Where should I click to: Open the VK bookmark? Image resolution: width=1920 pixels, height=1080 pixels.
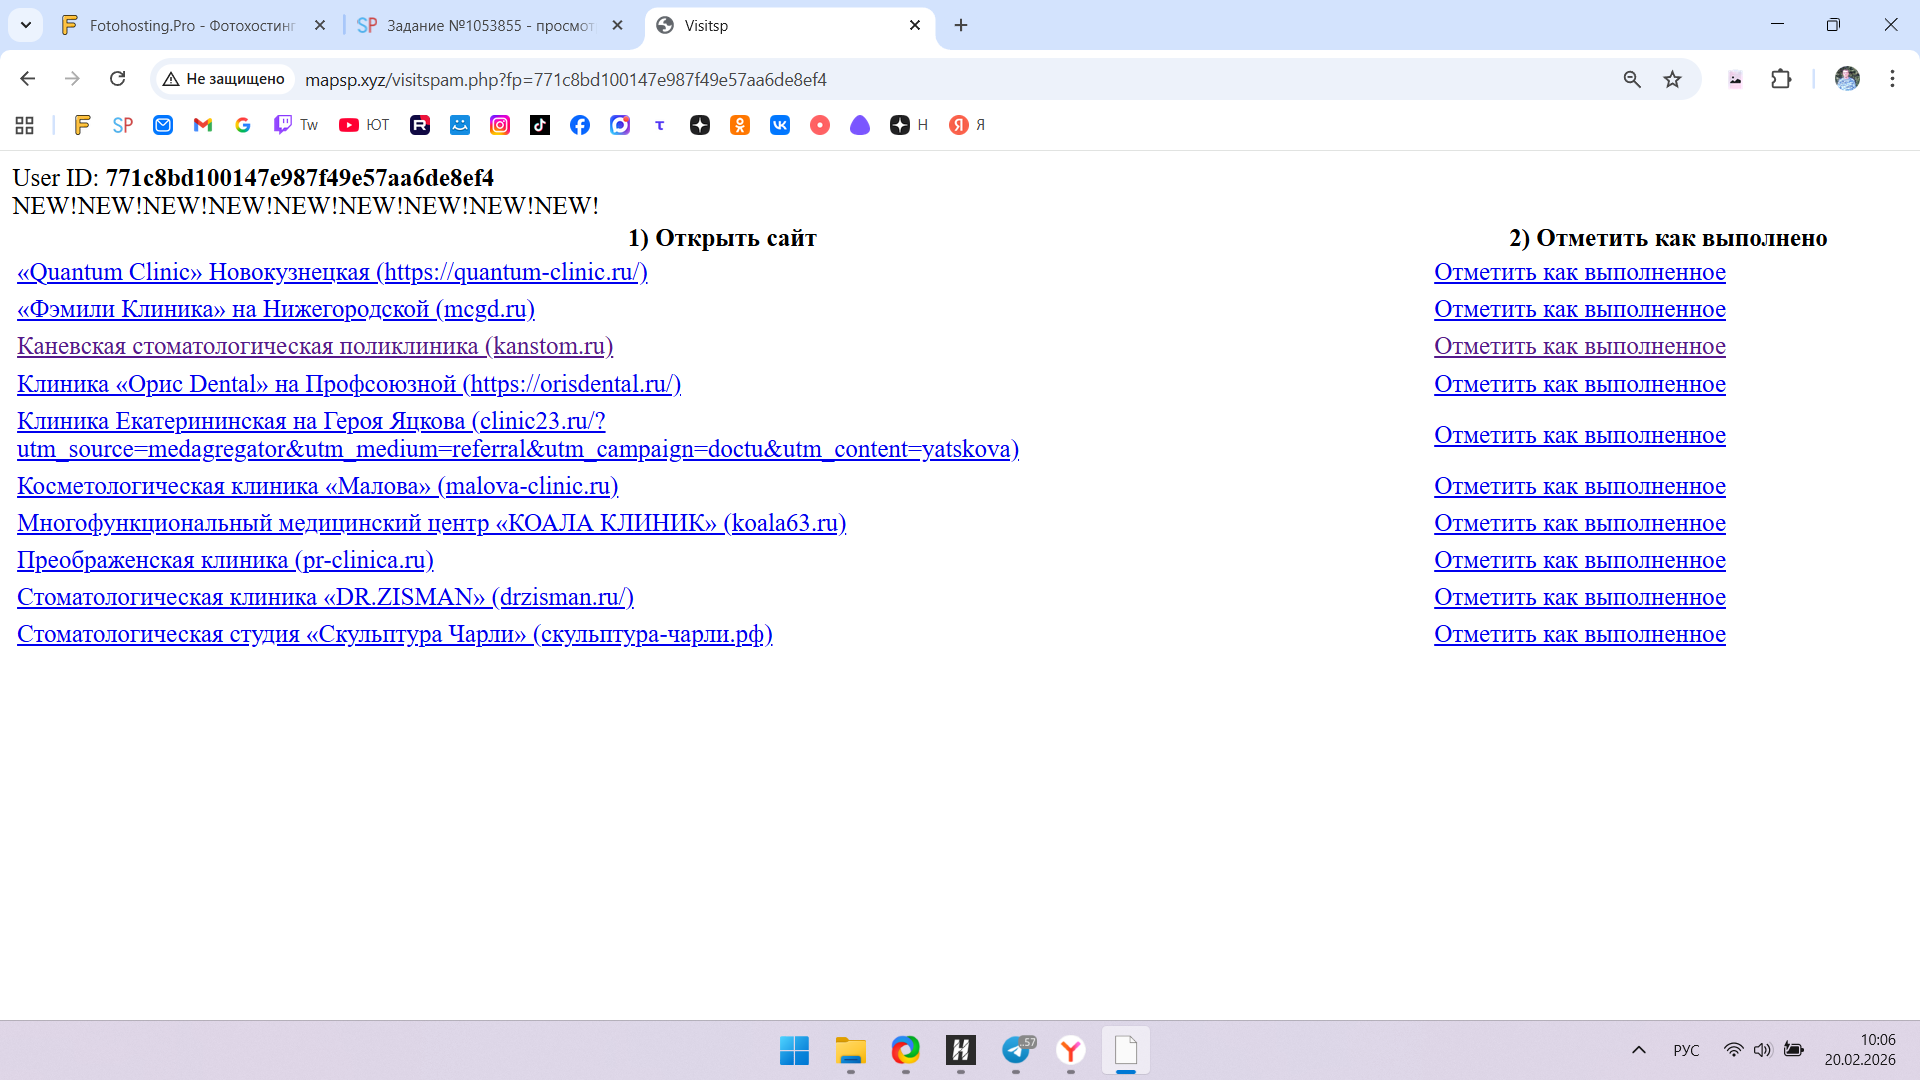pos(780,125)
